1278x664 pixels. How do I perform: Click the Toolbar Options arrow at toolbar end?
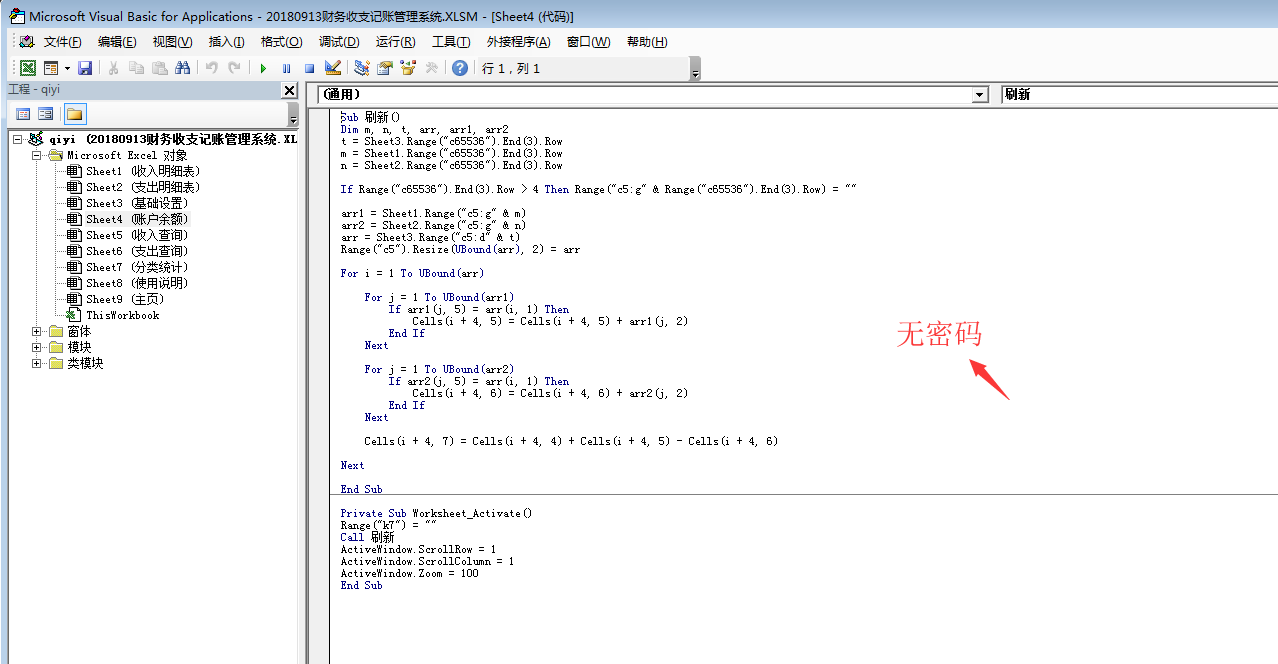[x=695, y=69]
